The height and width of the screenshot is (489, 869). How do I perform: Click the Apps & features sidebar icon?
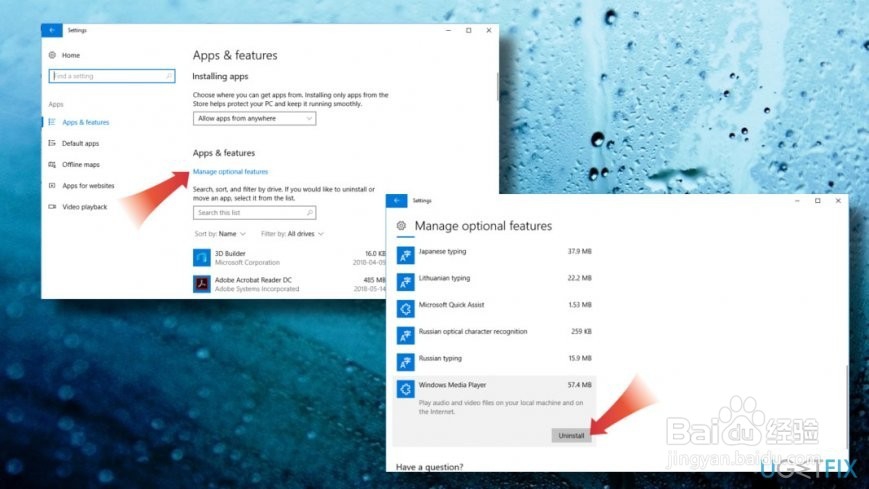pyautogui.click(x=52, y=122)
